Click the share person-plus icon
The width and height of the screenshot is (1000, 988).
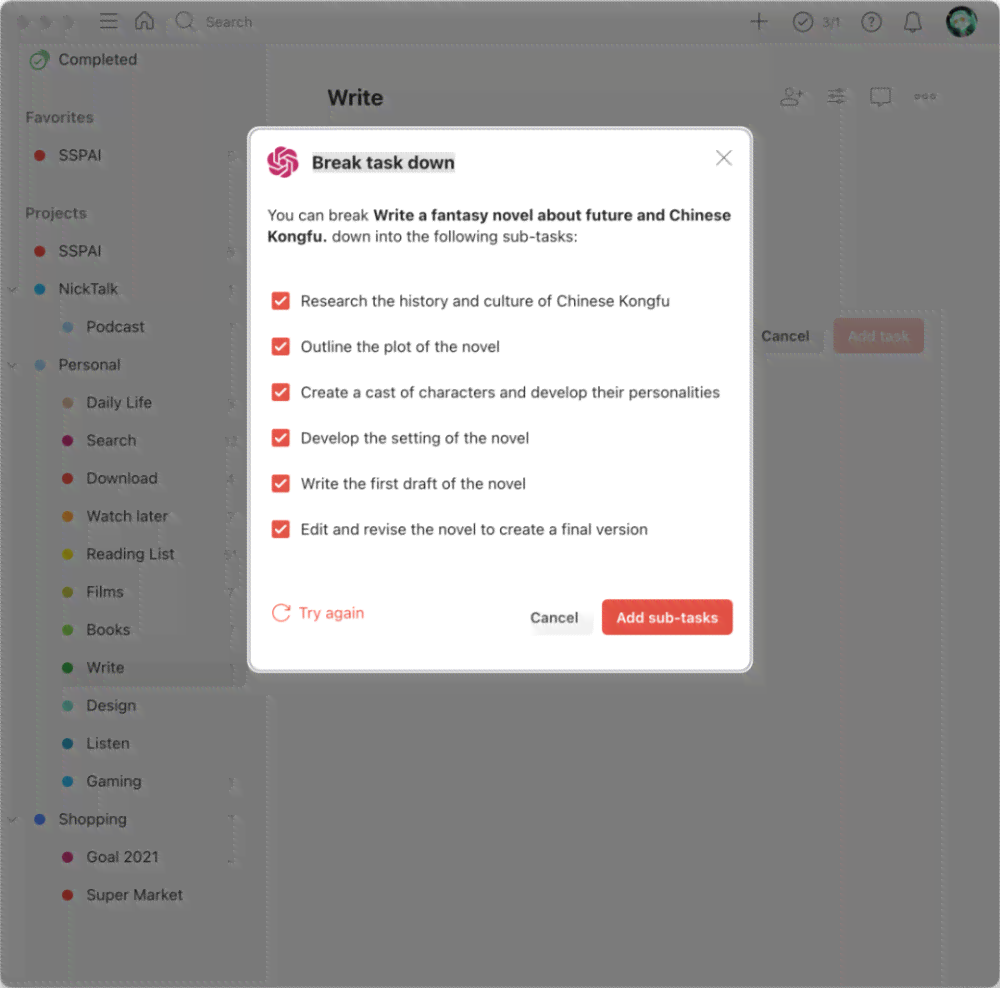[791, 97]
